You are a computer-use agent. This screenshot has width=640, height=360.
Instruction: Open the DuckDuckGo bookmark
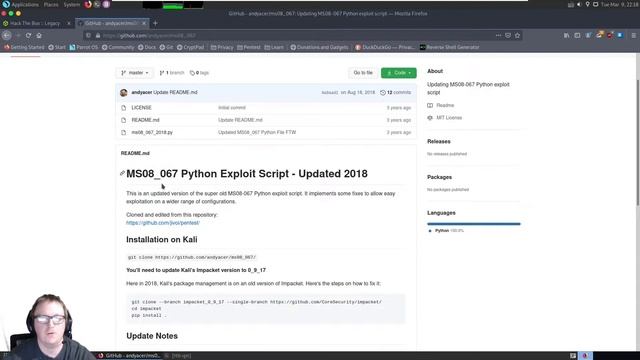click(x=384, y=47)
